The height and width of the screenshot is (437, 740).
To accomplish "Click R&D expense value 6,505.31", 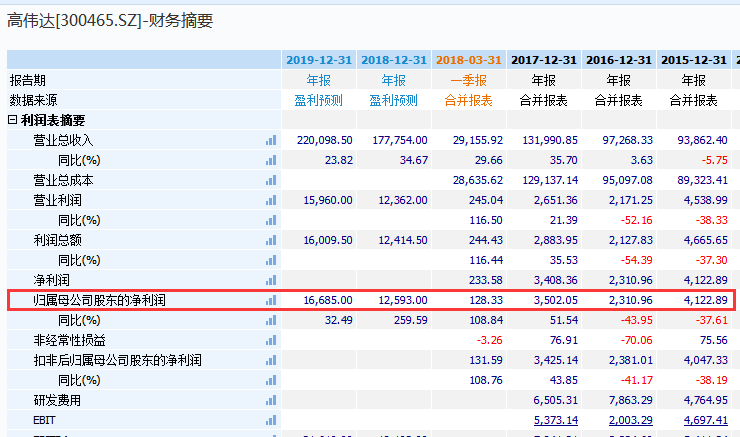I will coord(555,400).
